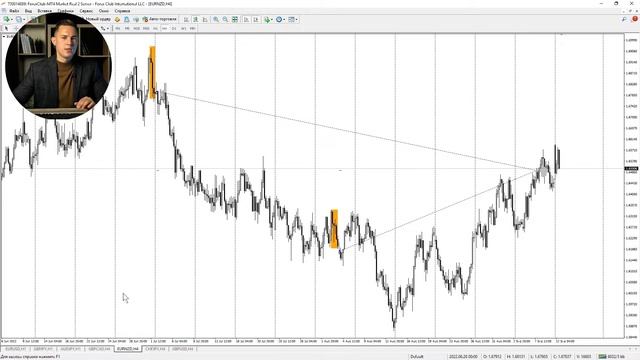Open the Графики menu

(x=65, y=11)
